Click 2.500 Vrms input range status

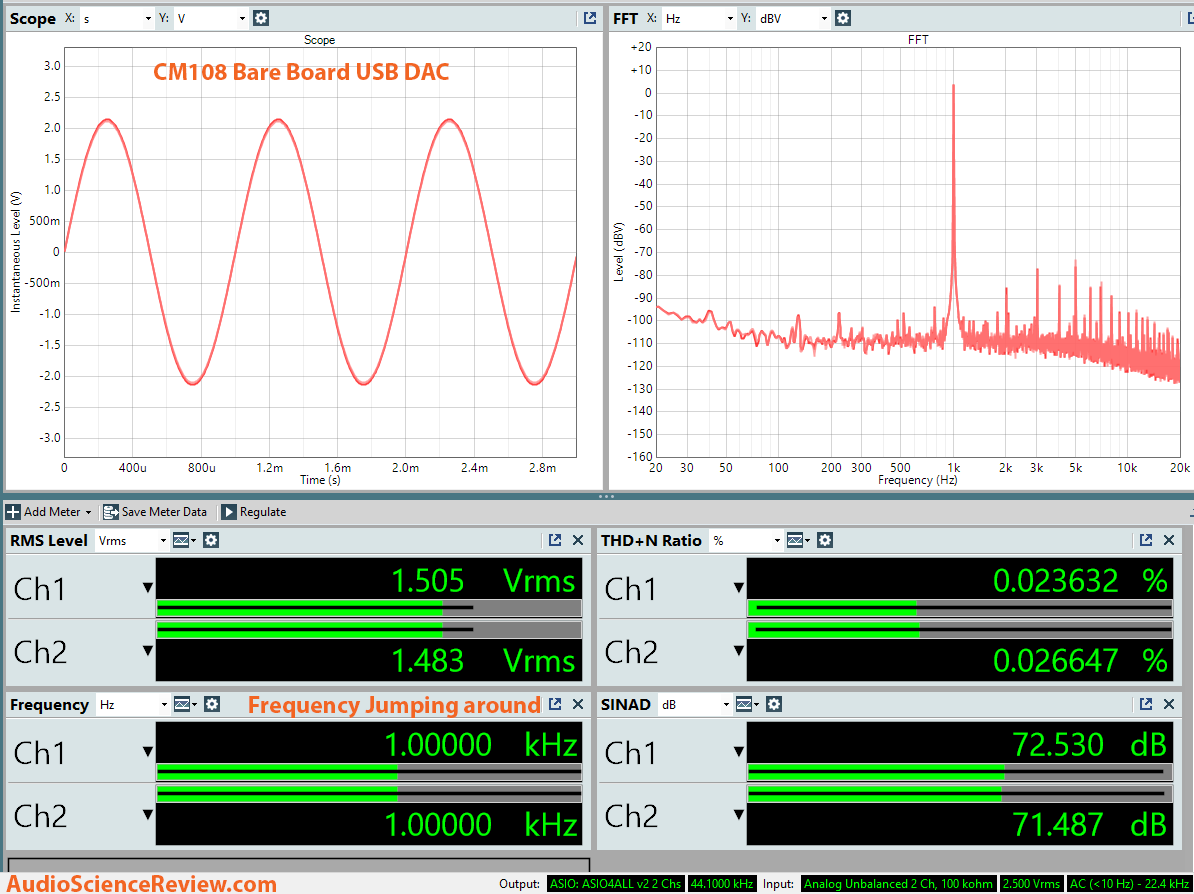pyautogui.click(x=1032, y=884)
